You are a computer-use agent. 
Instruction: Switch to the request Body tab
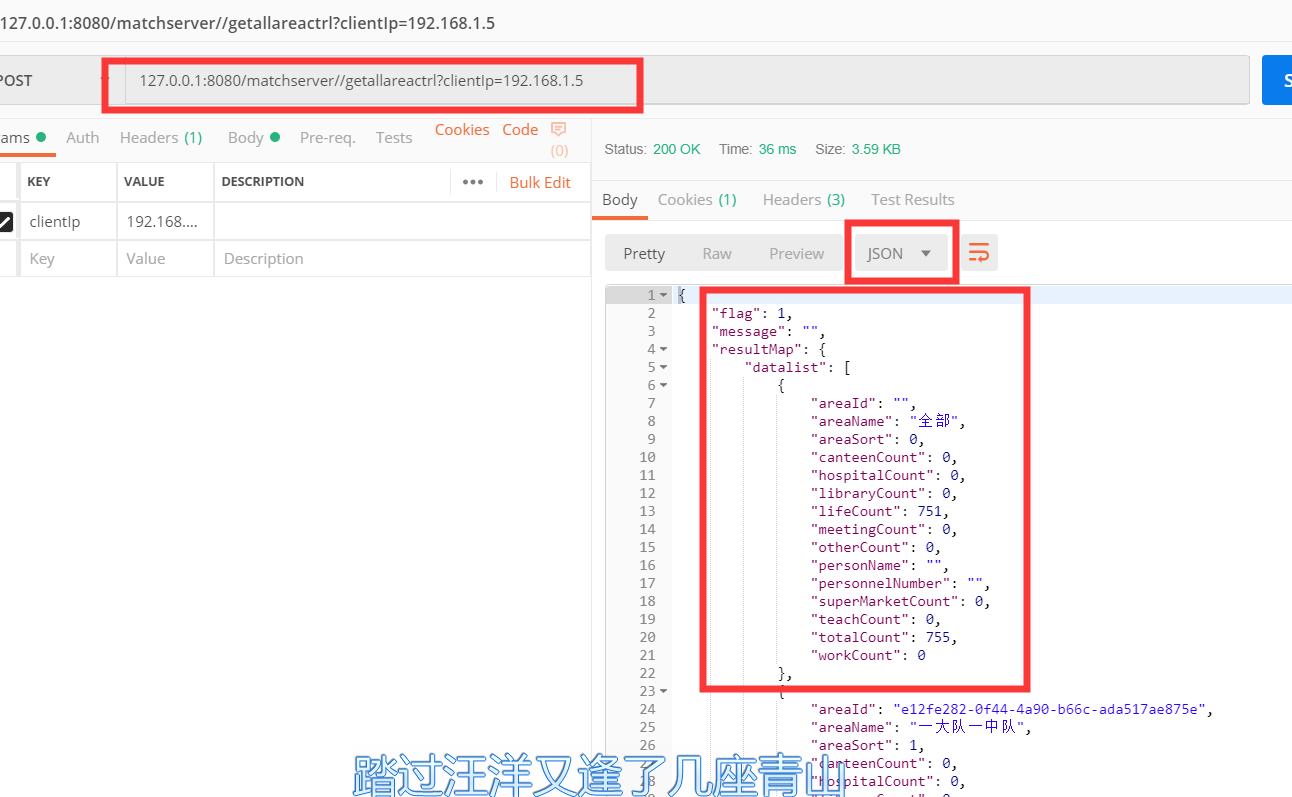click(253, 138)
